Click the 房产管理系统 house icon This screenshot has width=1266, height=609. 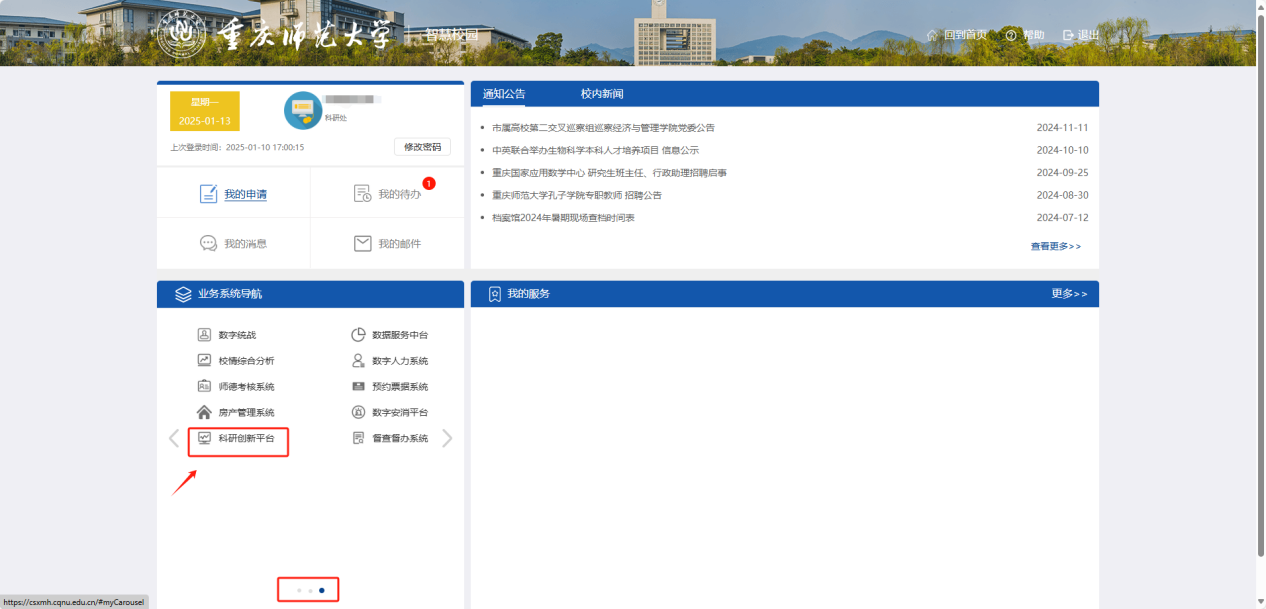[204, 412]
